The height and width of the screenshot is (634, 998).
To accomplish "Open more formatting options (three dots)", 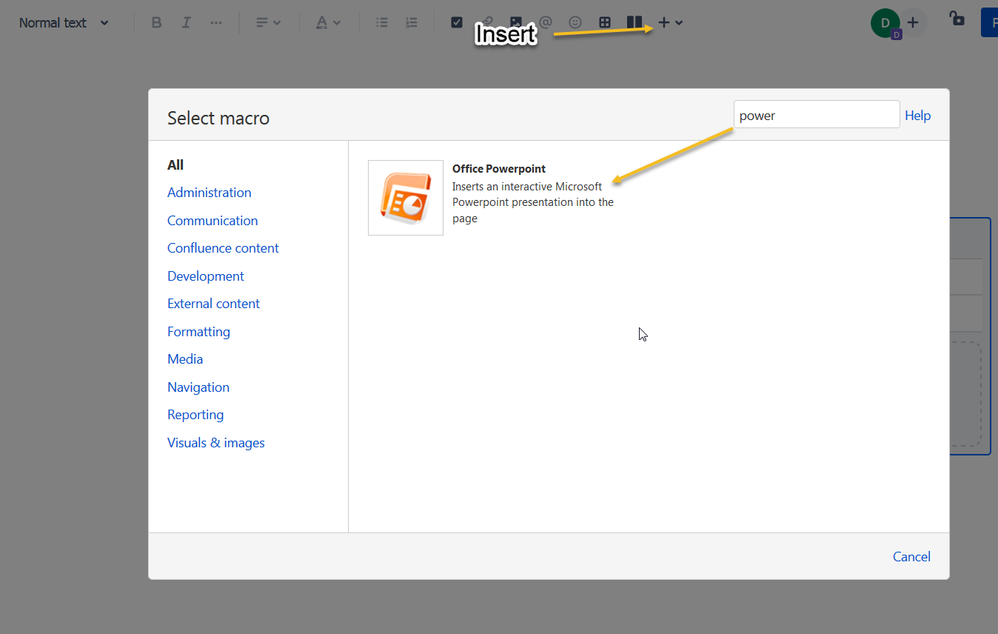I will (216, 23).
